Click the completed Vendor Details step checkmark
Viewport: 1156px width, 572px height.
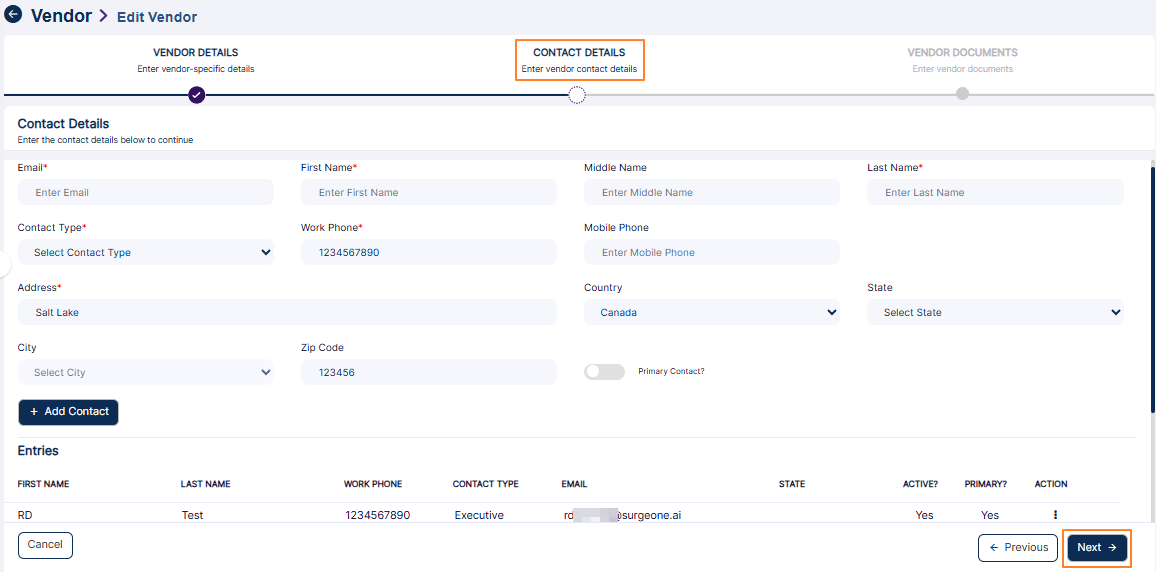pos(196,95)
